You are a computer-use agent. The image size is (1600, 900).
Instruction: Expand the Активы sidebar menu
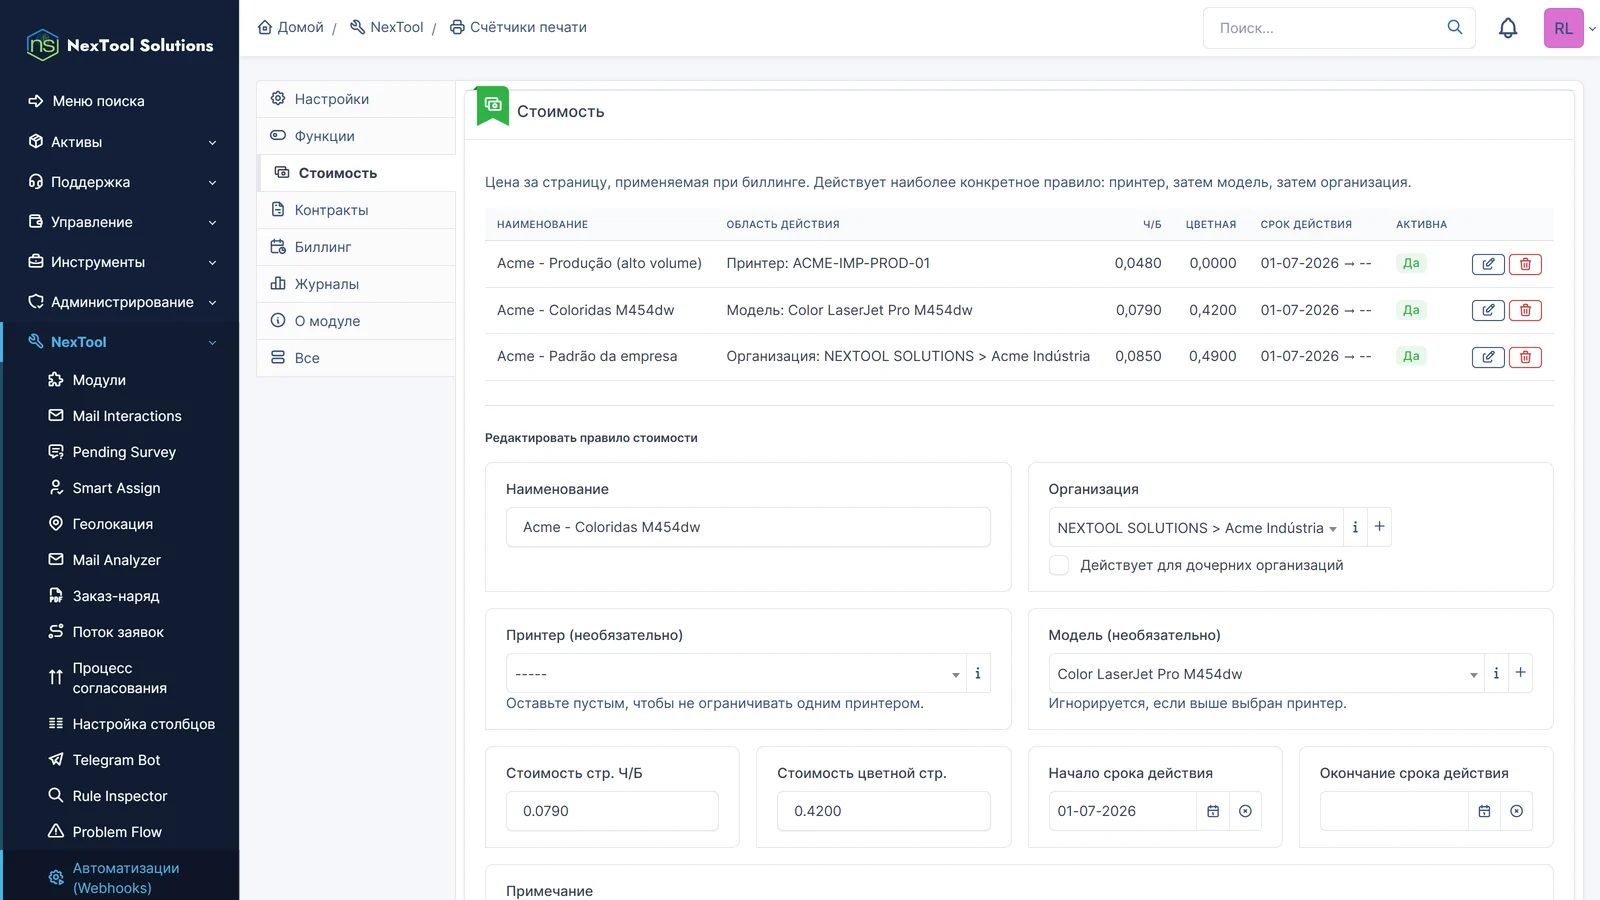[x=120, y=142]
